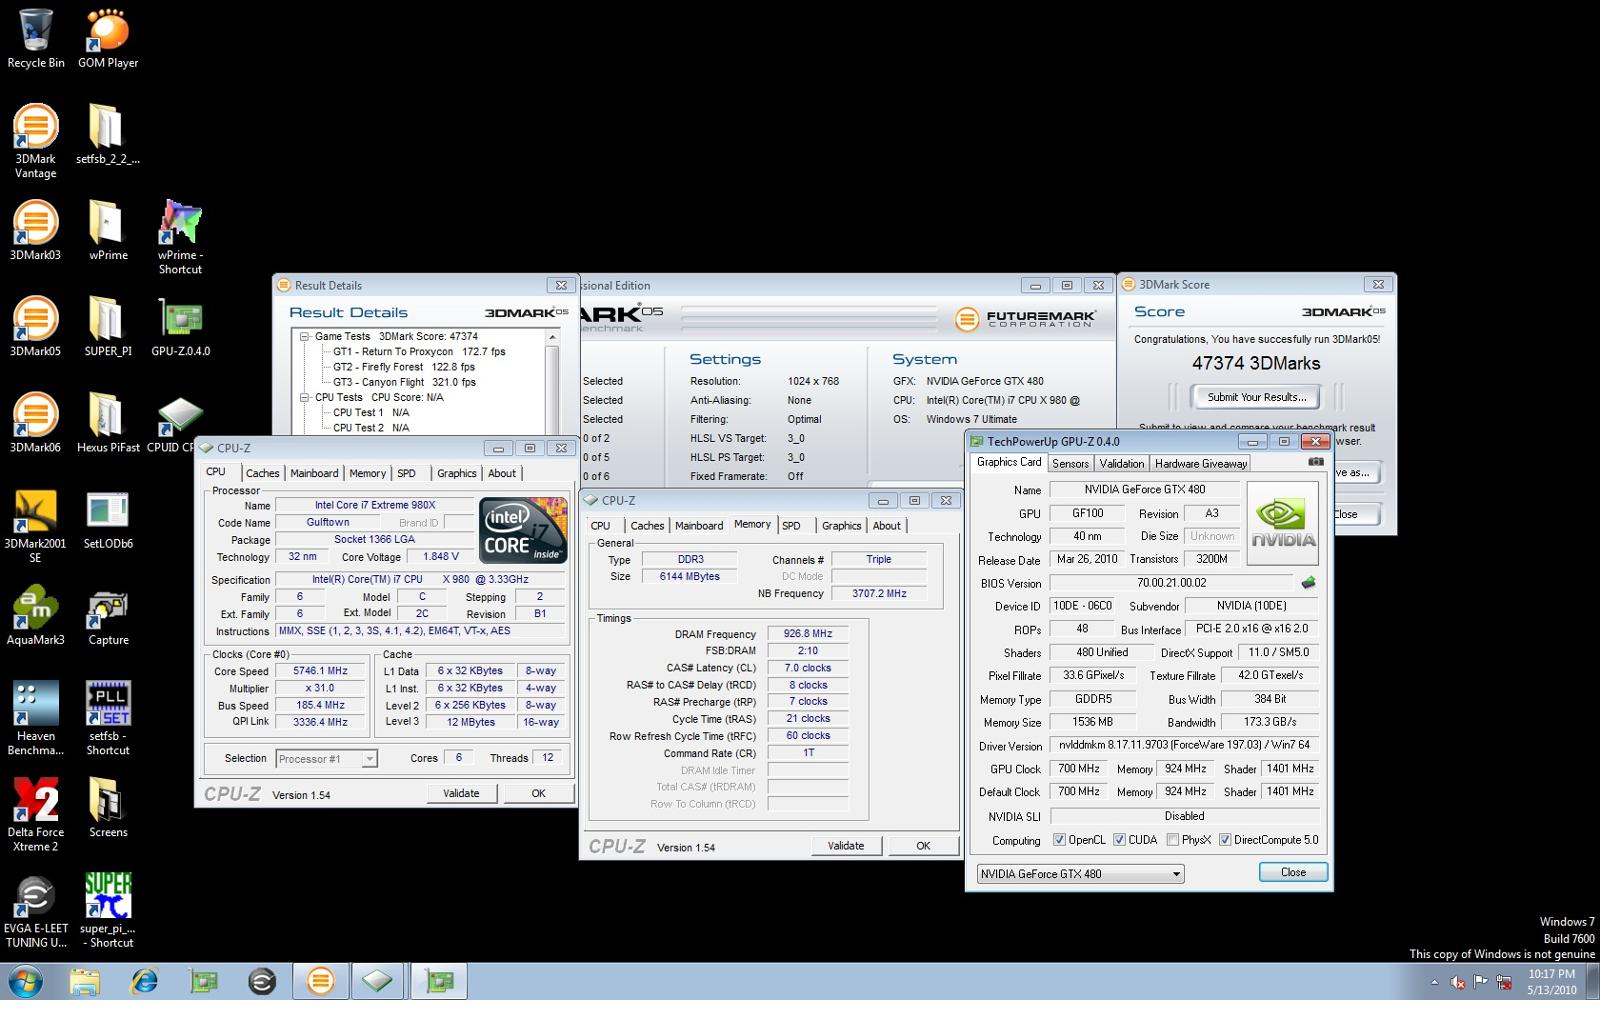Launch AquaMark3 desktop icon
The image size is (1600, 1019).
coord(36,615)
